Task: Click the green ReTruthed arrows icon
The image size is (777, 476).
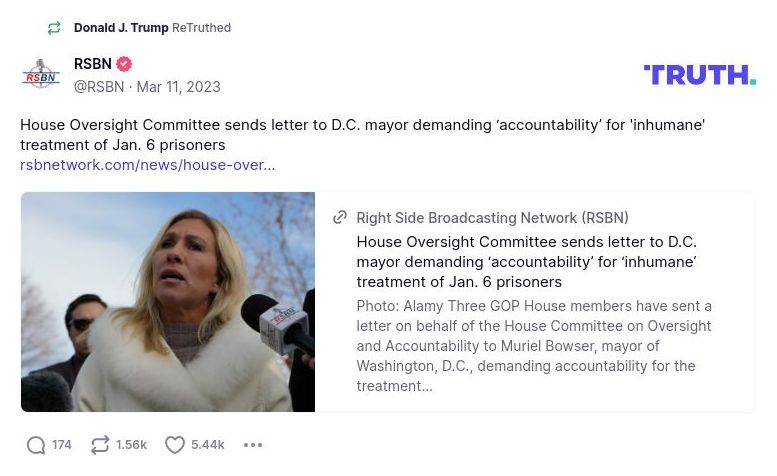Action: tap(54, 28)
